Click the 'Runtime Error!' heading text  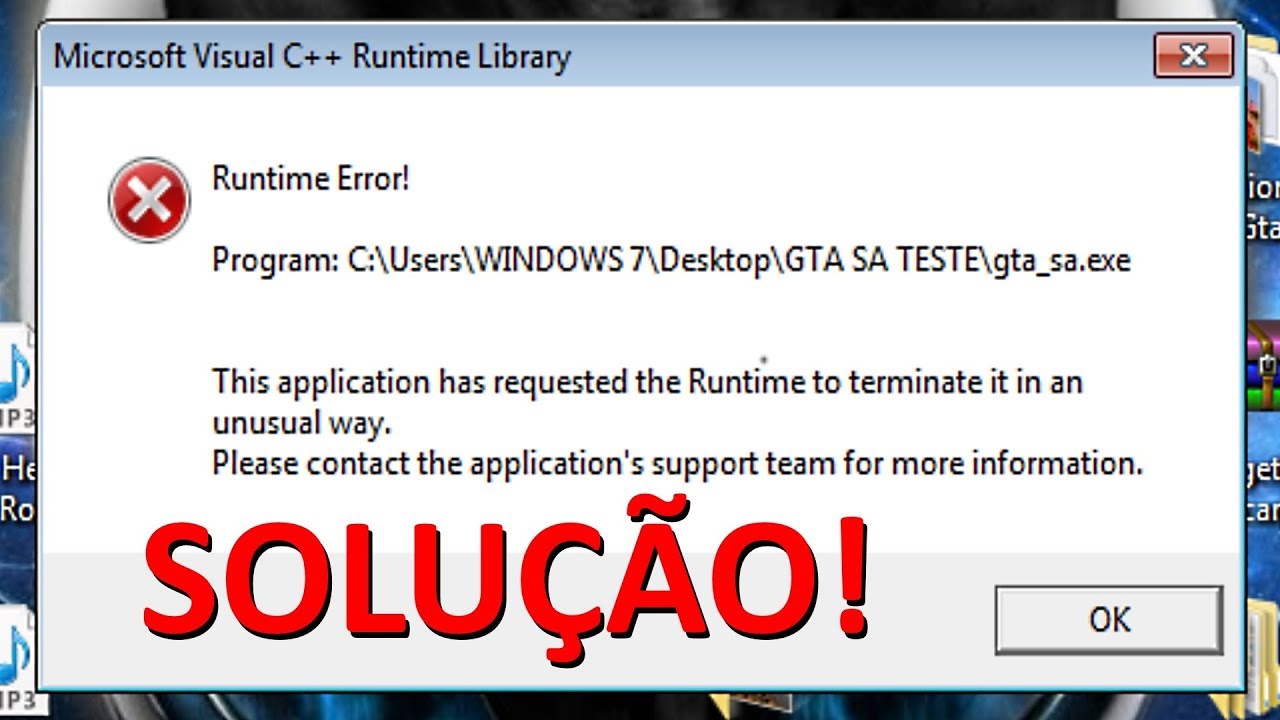coord(311,180)
